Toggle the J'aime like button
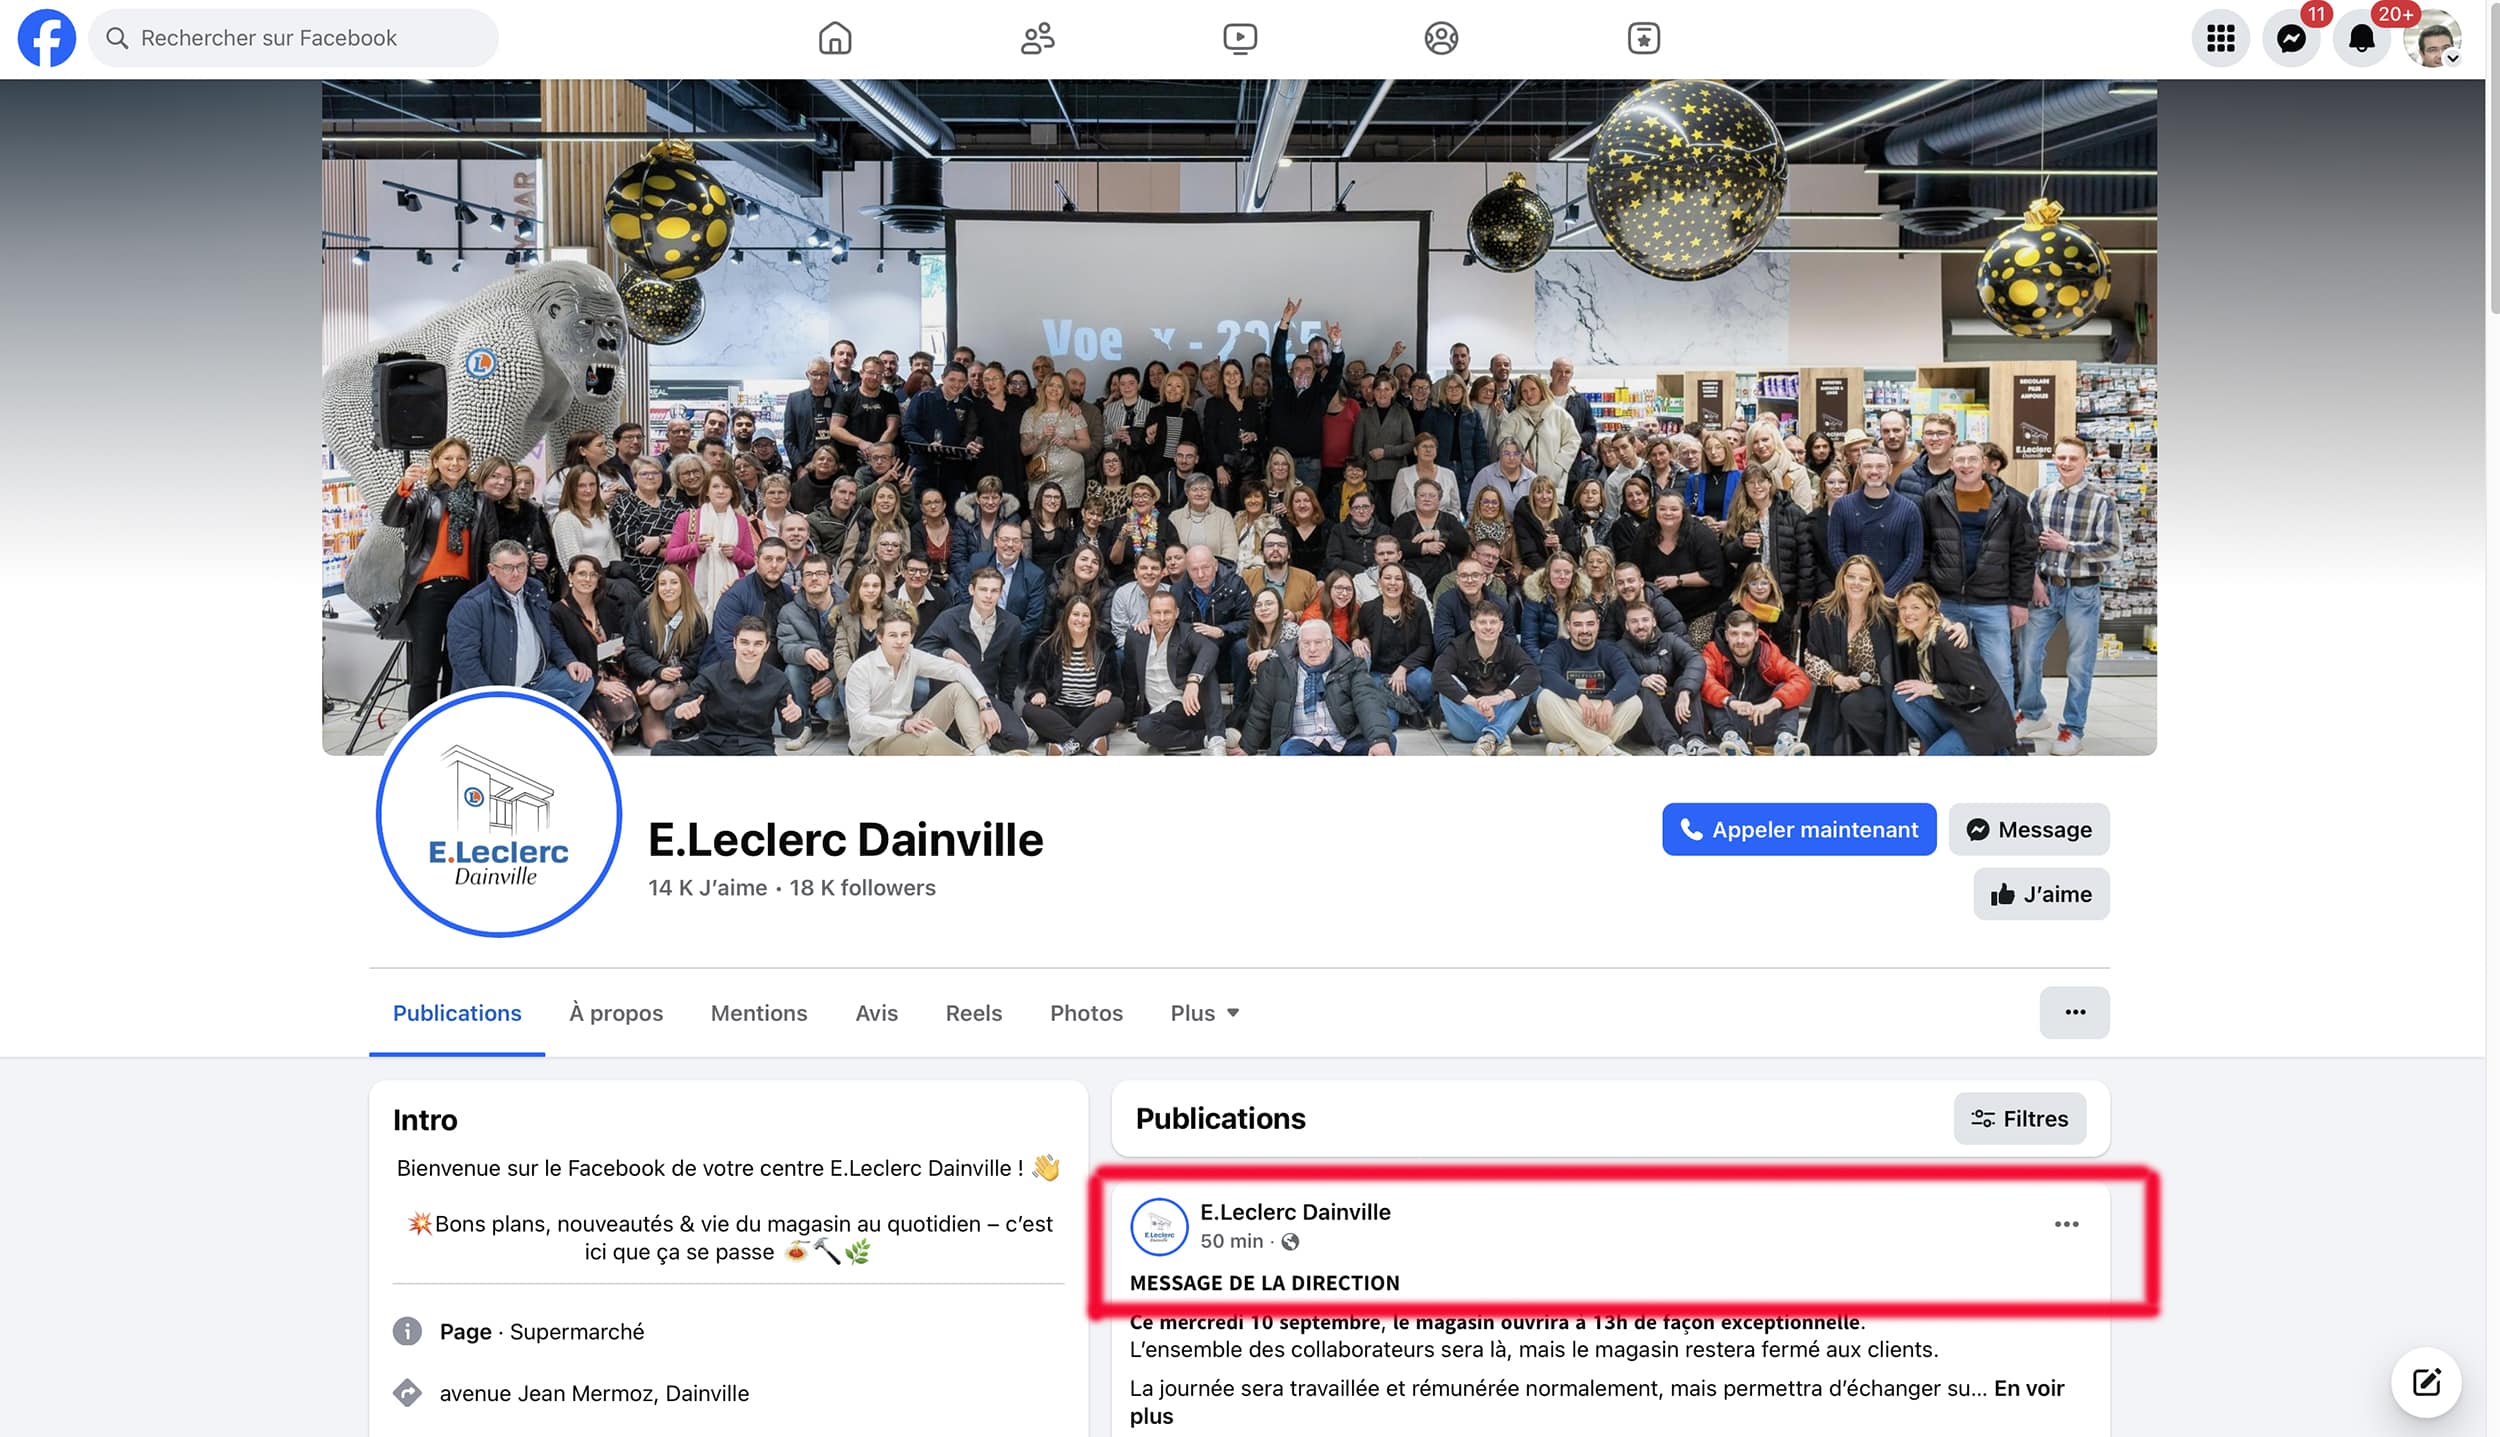Image resolution: width=2500 pixels, height=1437 pixels. 2040,894
